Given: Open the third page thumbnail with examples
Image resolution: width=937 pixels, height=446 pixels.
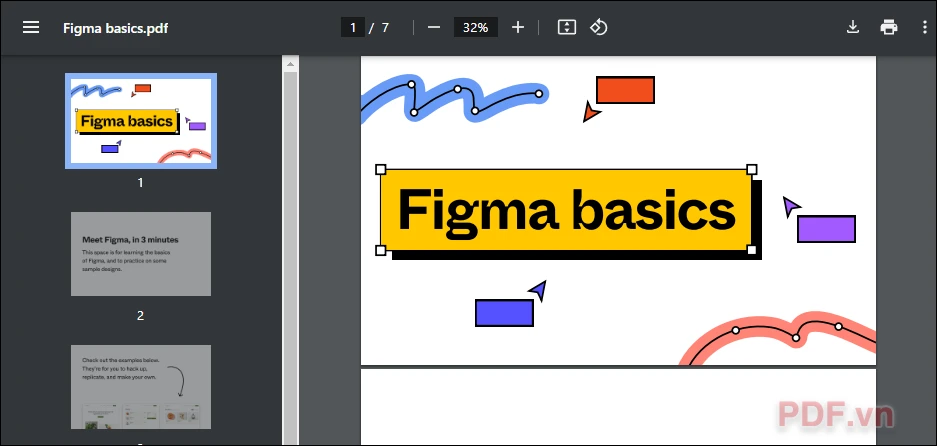Looking at the screenshot, I should 141,386.
